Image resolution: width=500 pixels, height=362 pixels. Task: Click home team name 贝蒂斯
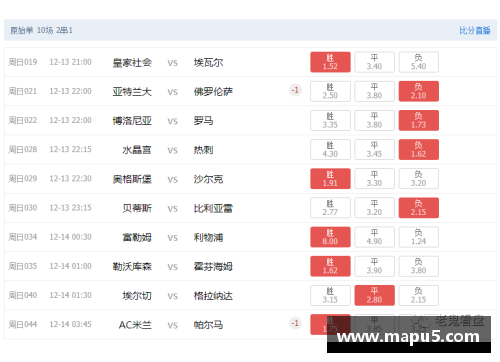click(137, 208)
